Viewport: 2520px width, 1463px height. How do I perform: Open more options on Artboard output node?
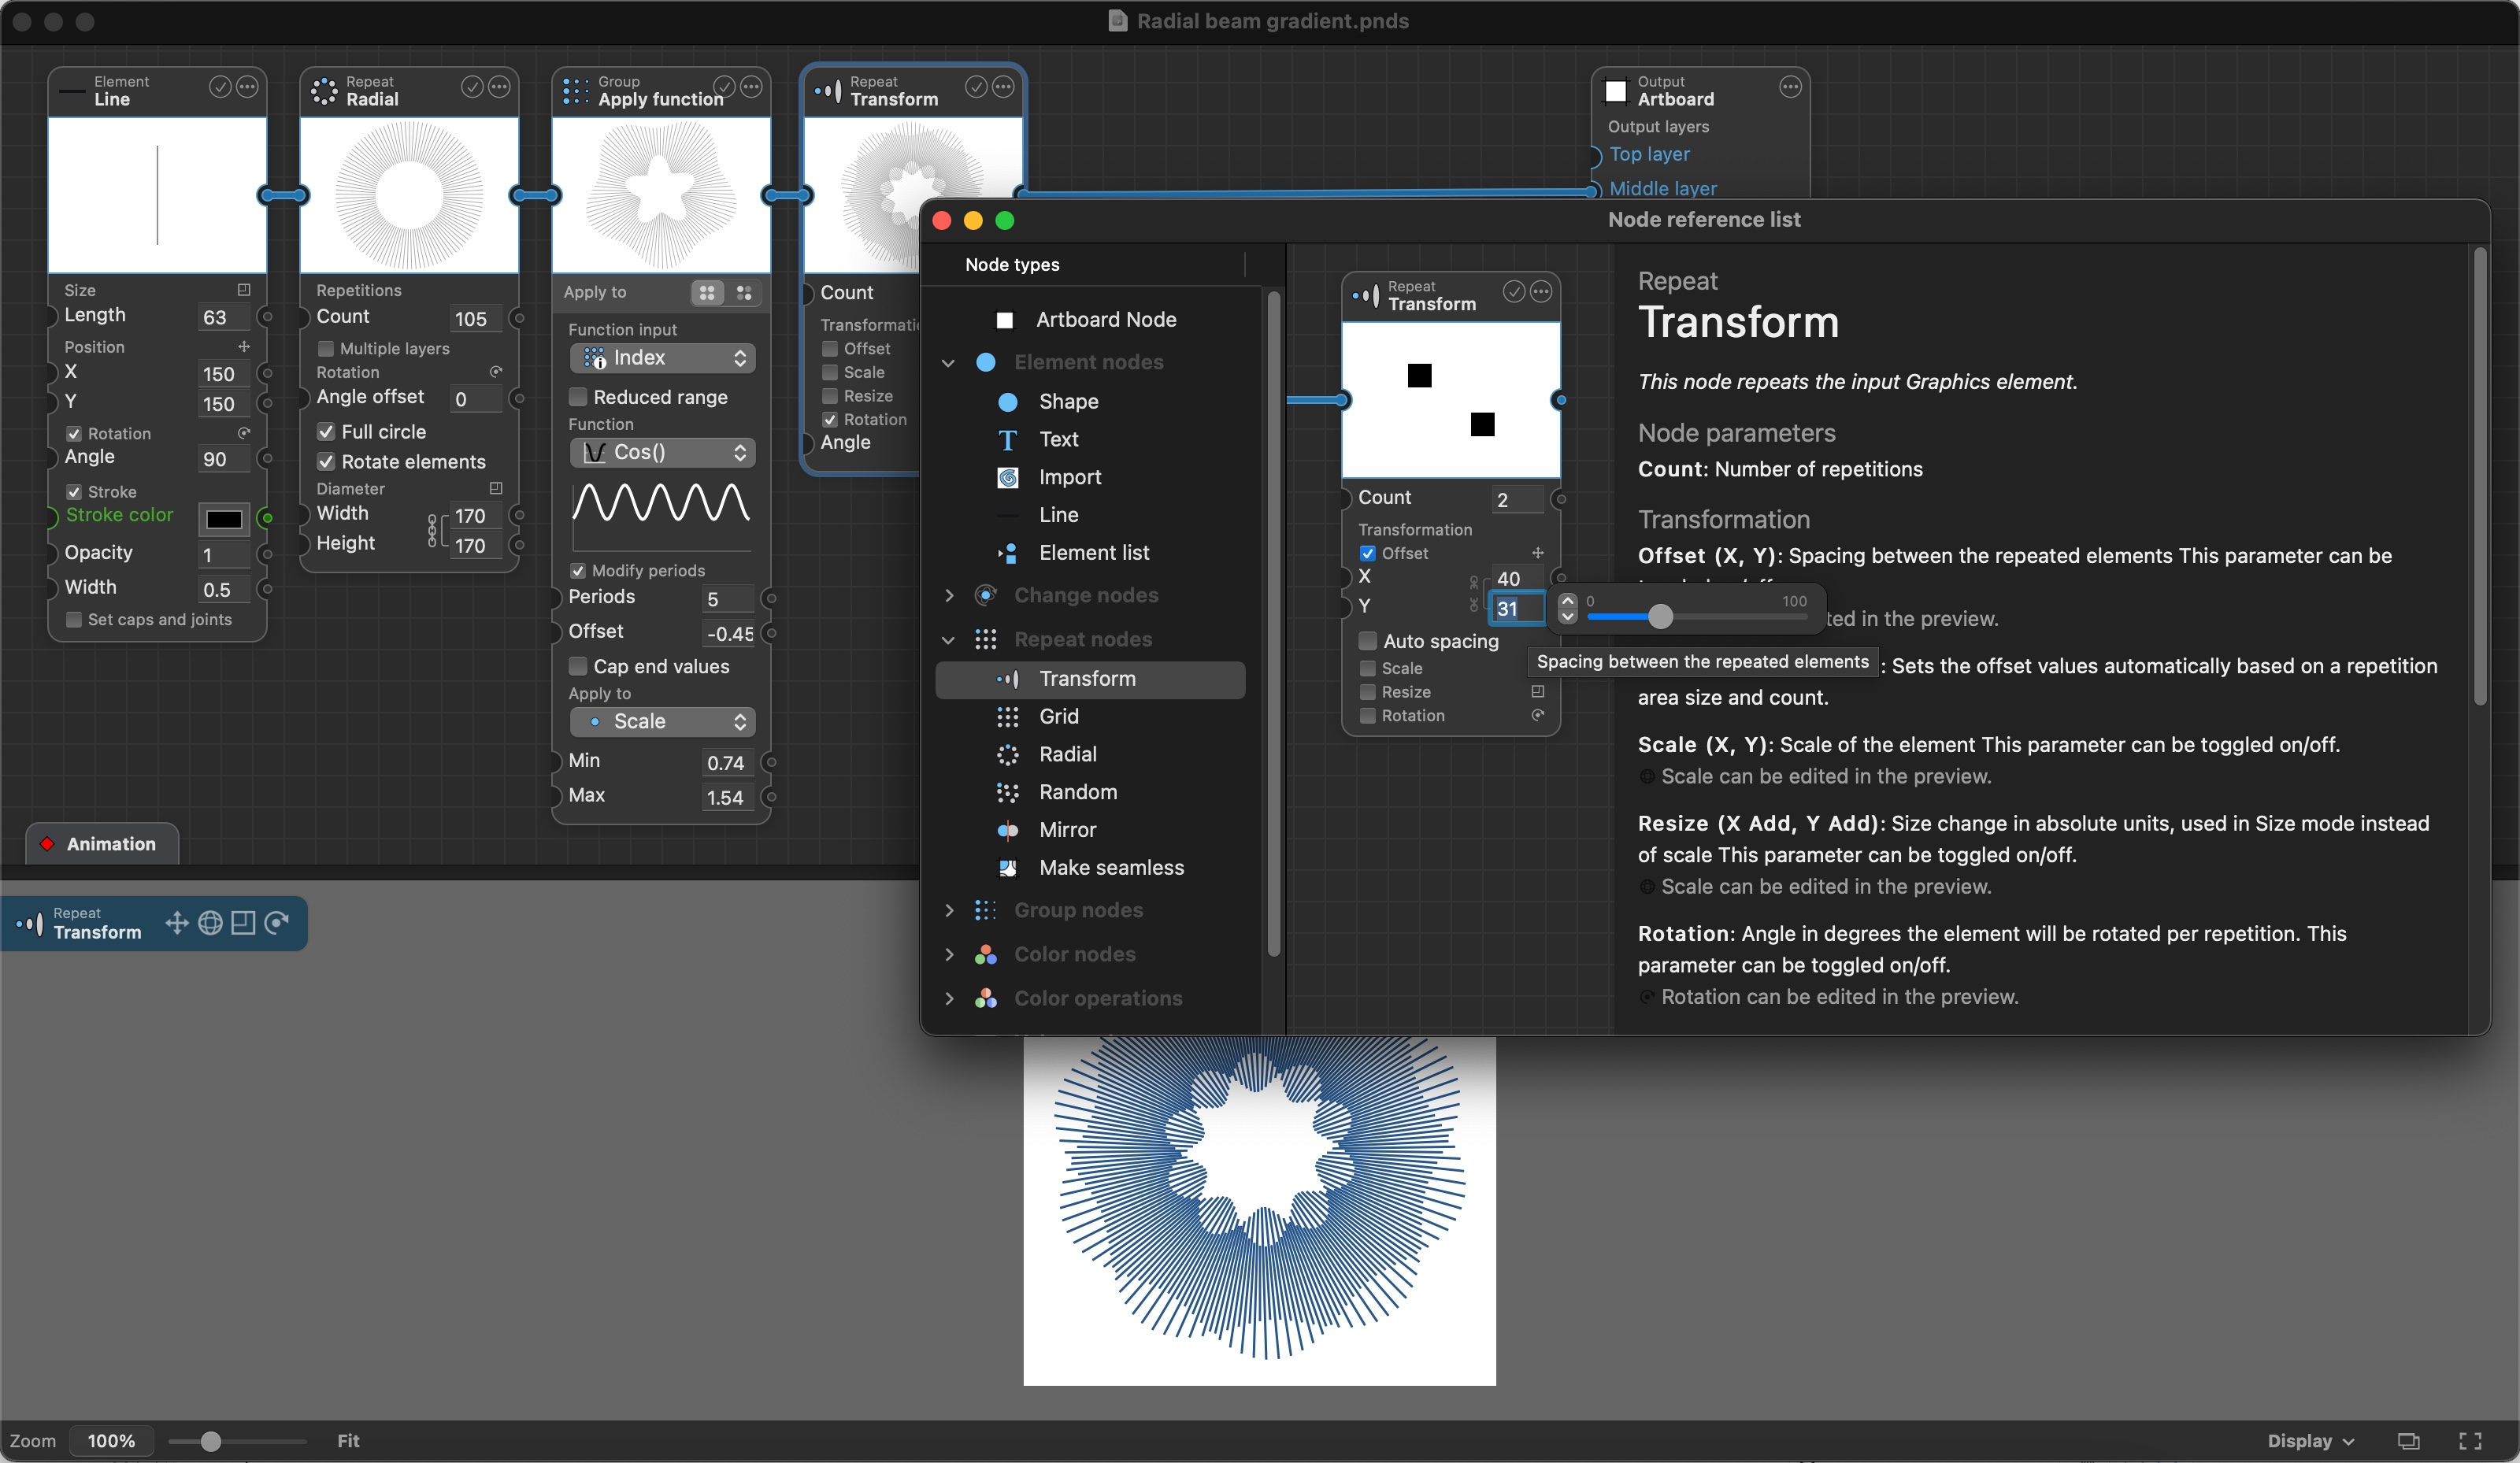pos(1790,88)
